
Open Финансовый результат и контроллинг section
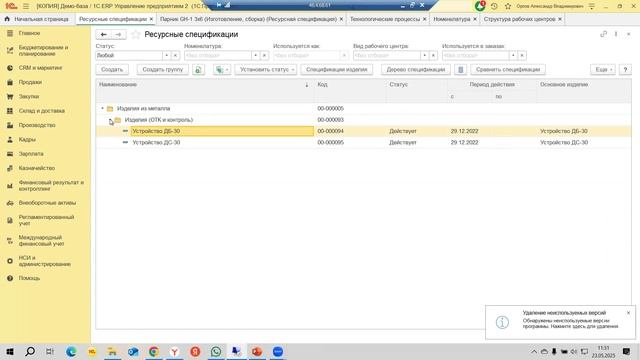coord(51,186)
